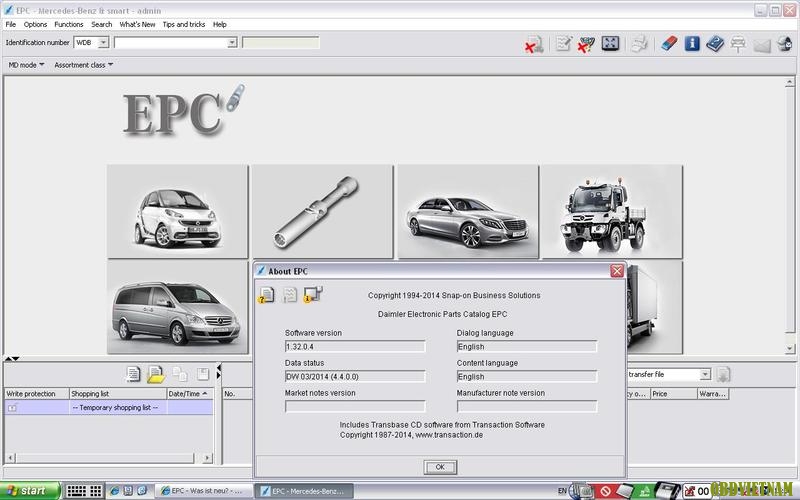Open shopping list yellow folder icon

(x=156, y=374)
